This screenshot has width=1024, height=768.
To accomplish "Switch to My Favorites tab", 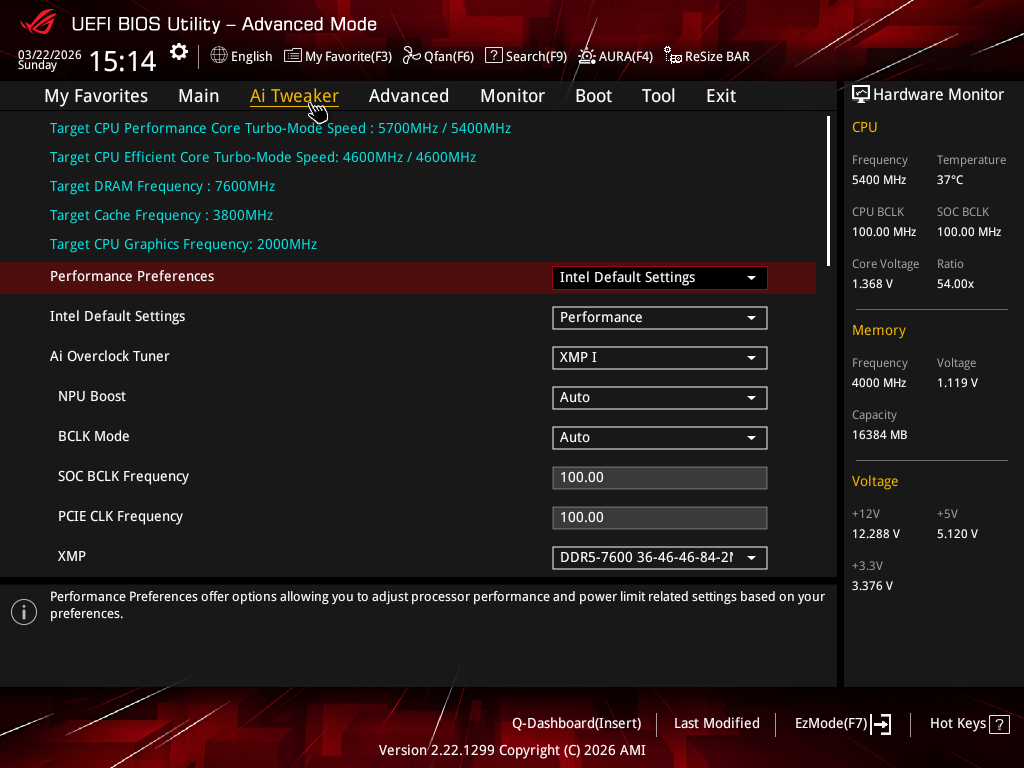I will (96, 96).
